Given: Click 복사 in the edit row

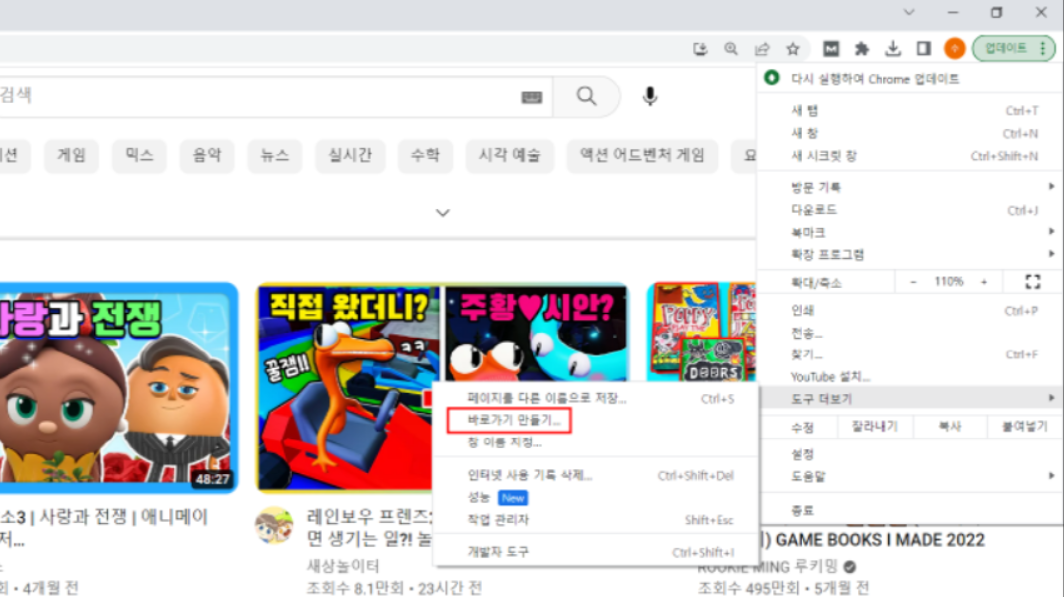Looking at the screenshot, I should 949,427.
